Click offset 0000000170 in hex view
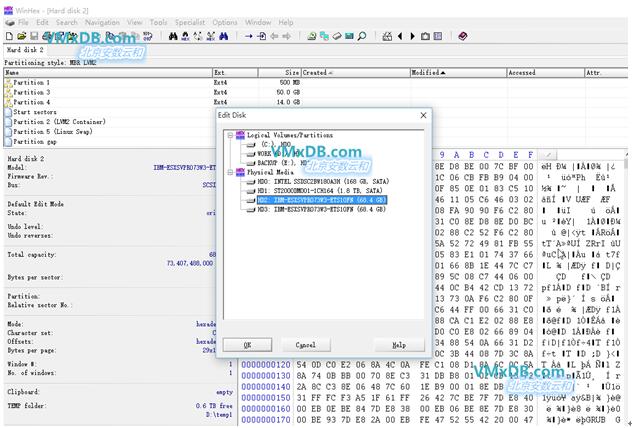 [266, 420]
